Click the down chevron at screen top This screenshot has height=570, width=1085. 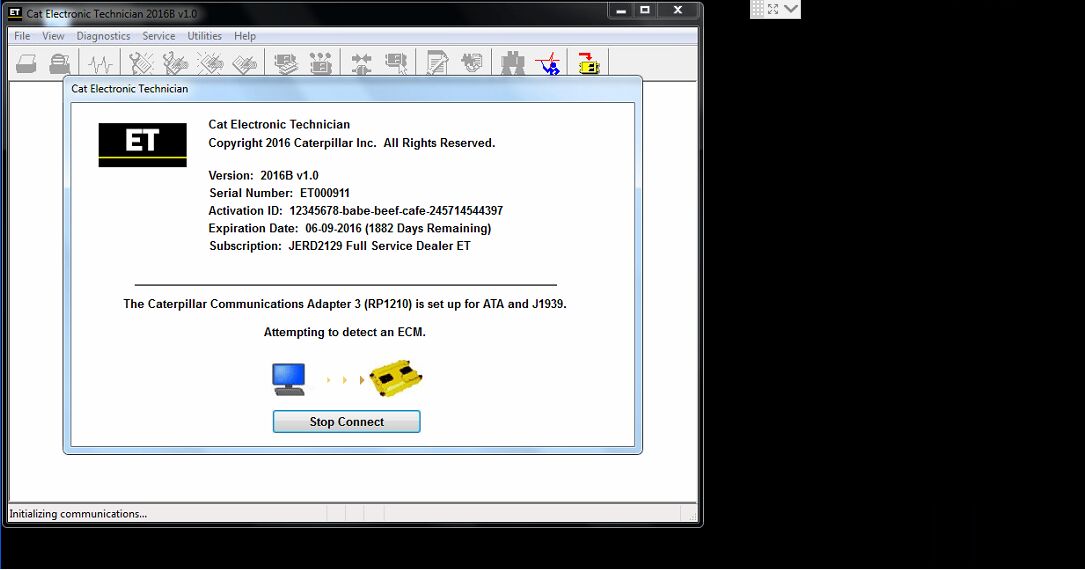(791, 9)
